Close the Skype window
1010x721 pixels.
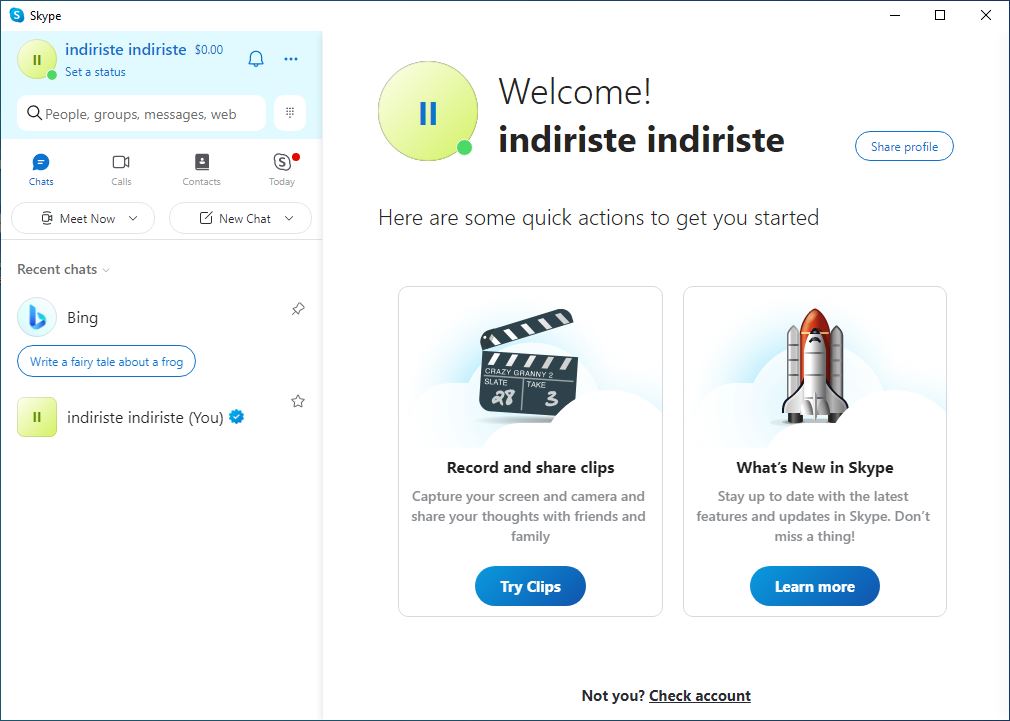986,15
